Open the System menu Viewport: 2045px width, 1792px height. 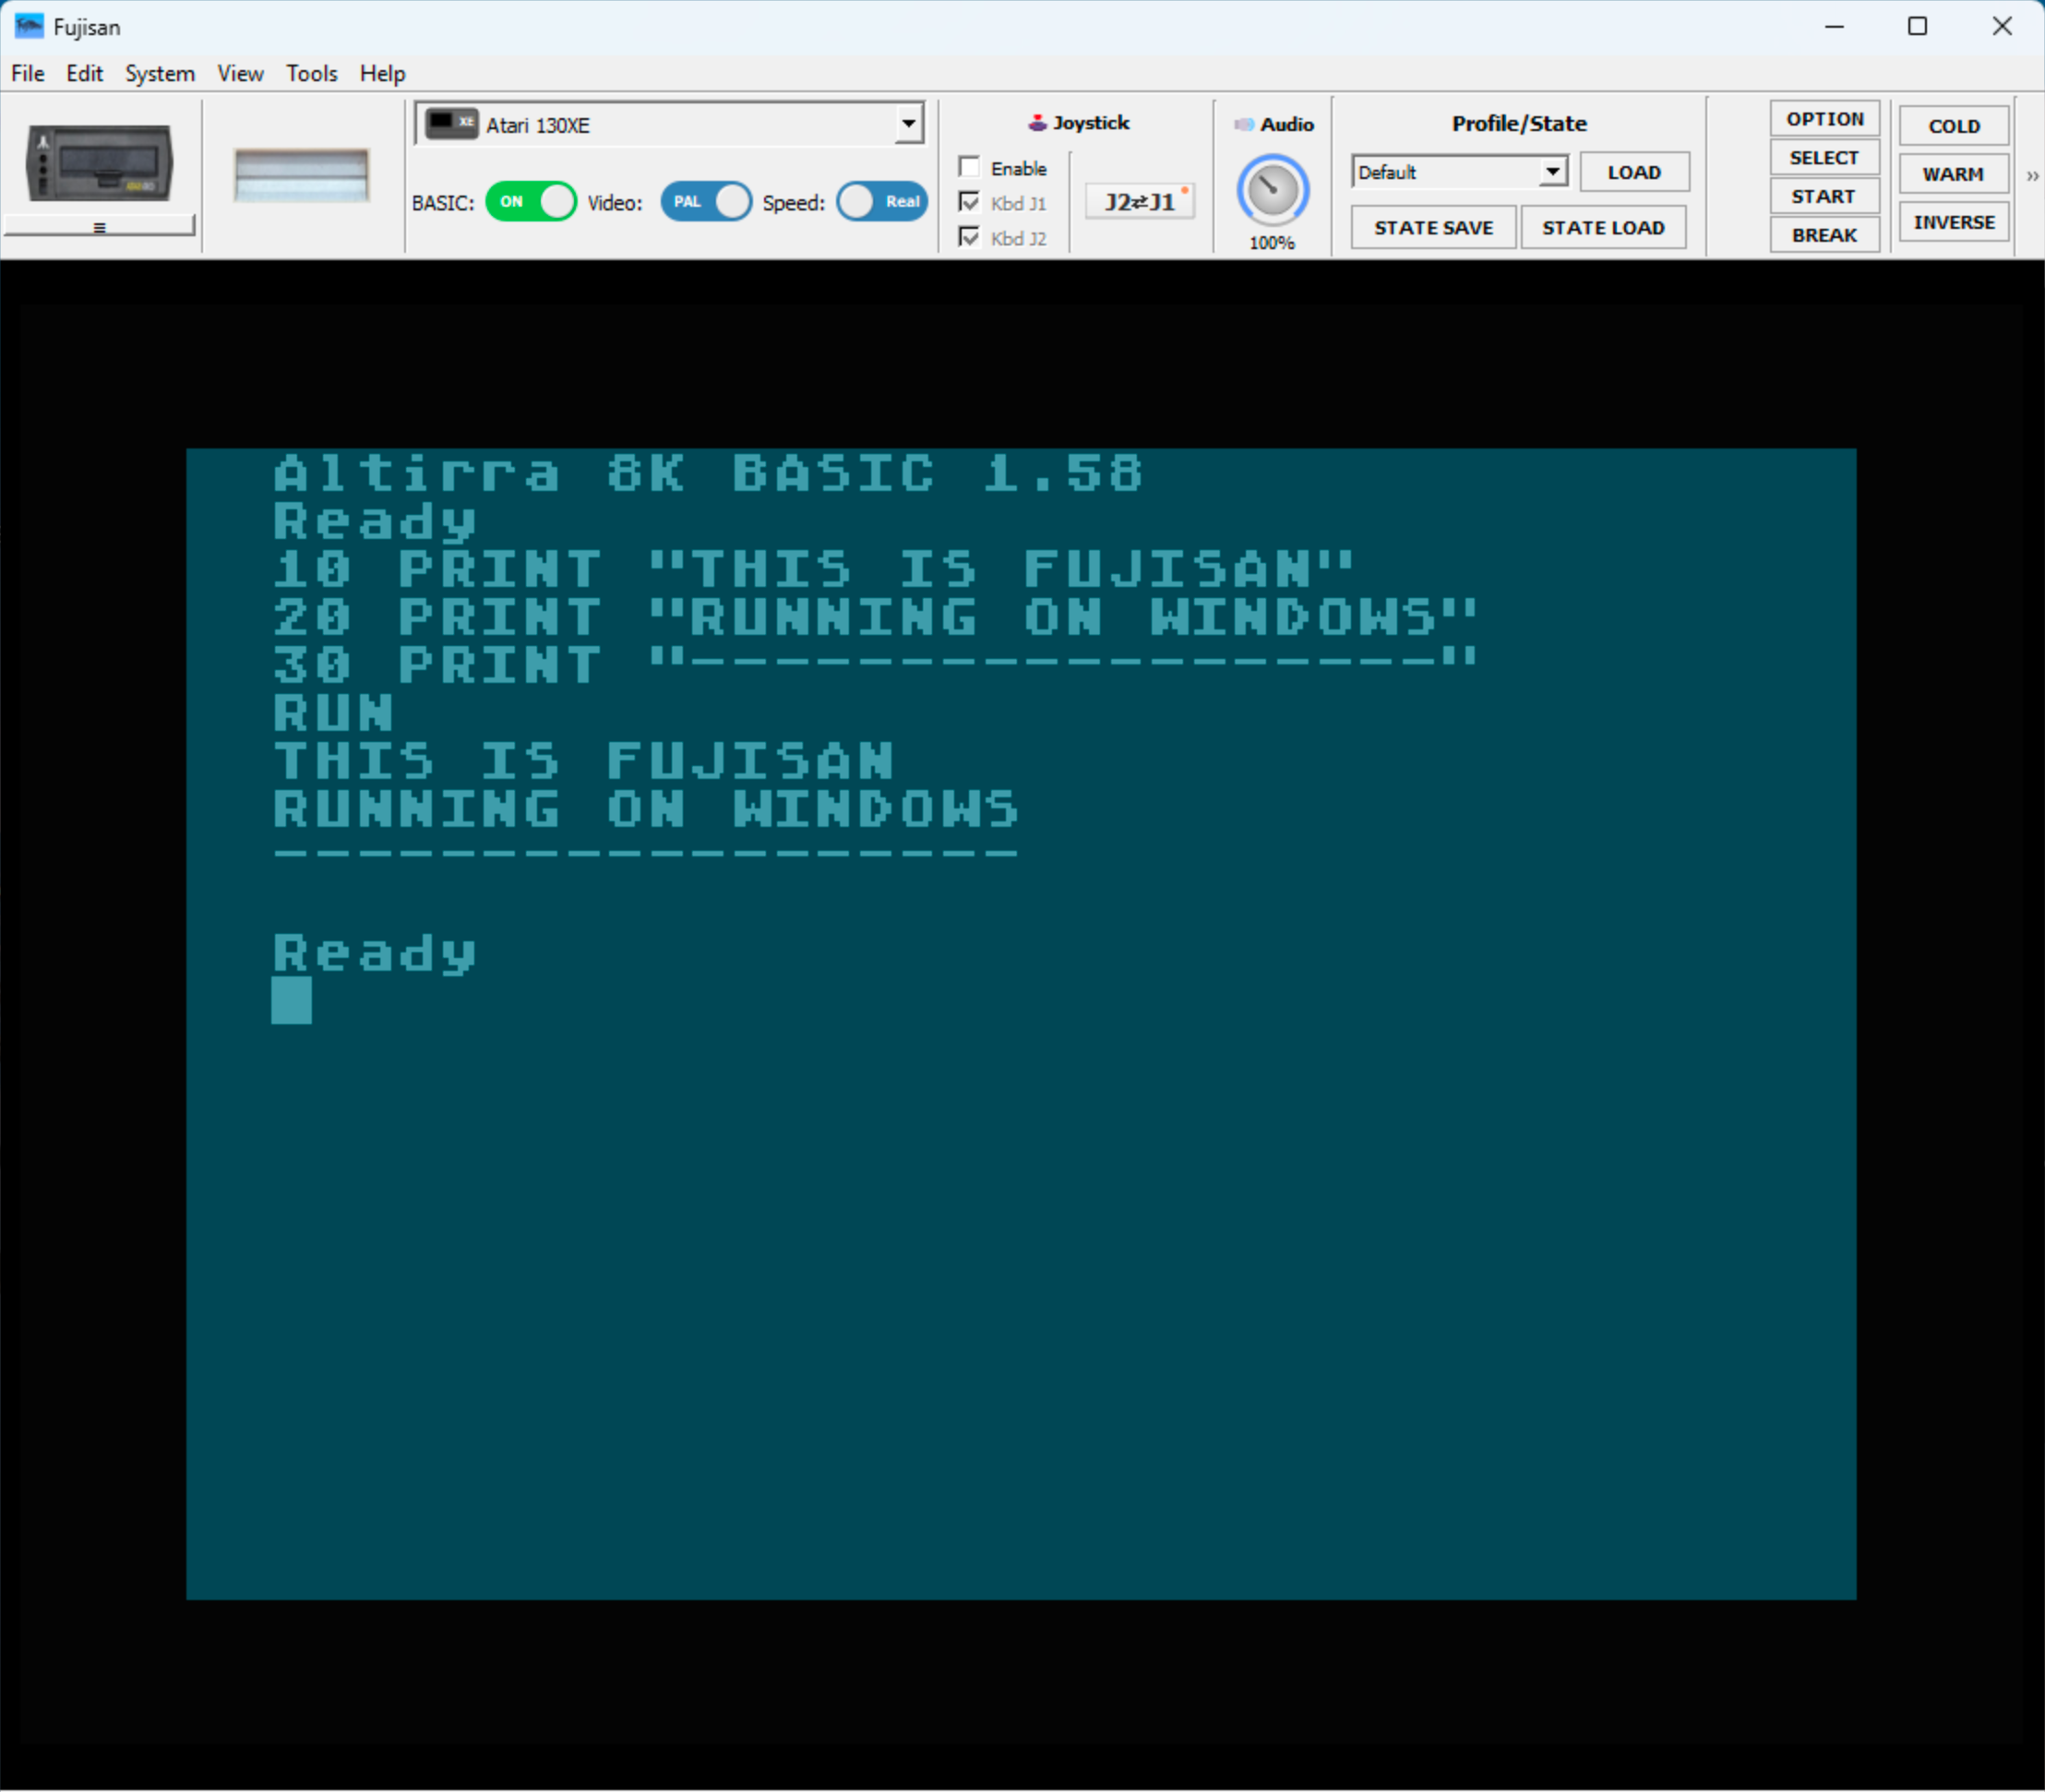(160, 73)
